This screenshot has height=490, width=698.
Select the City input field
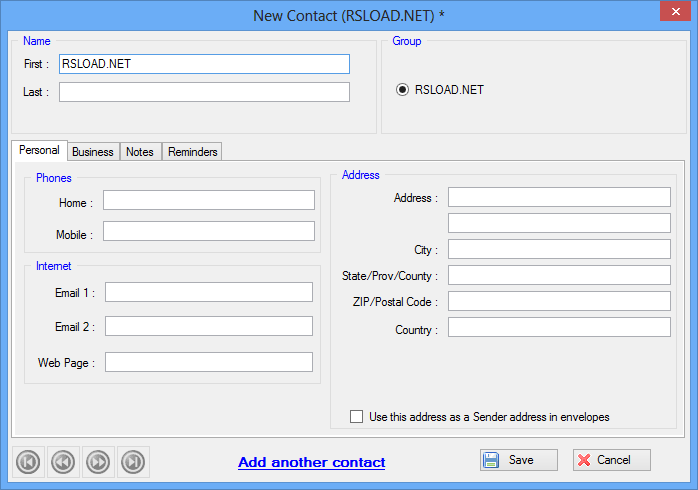click(x=559, y=249)
